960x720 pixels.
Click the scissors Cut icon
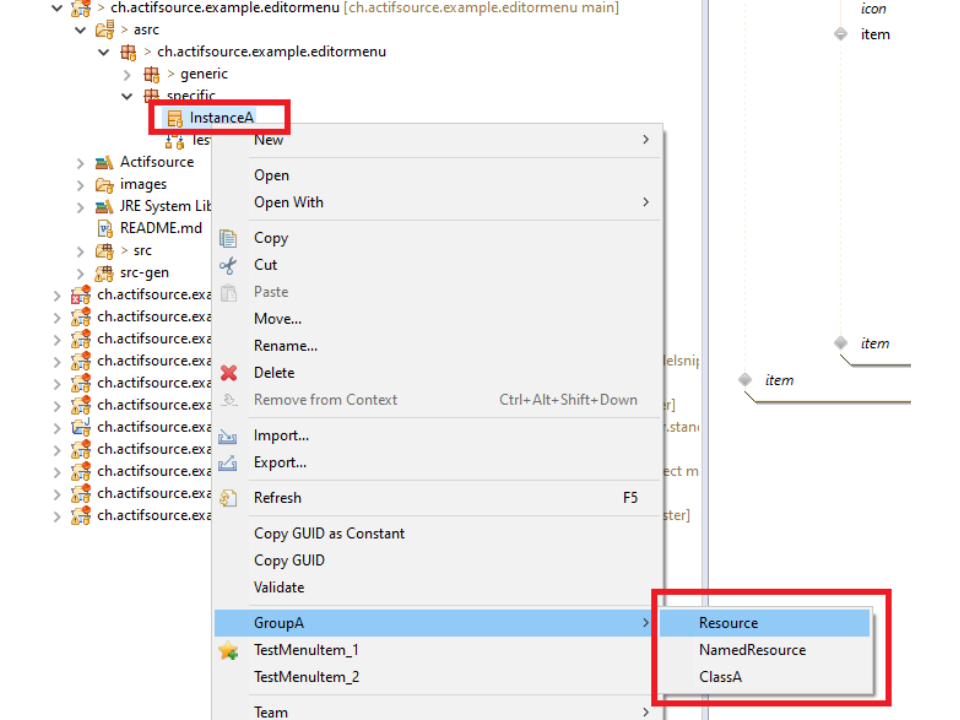[x=228, y=265]
